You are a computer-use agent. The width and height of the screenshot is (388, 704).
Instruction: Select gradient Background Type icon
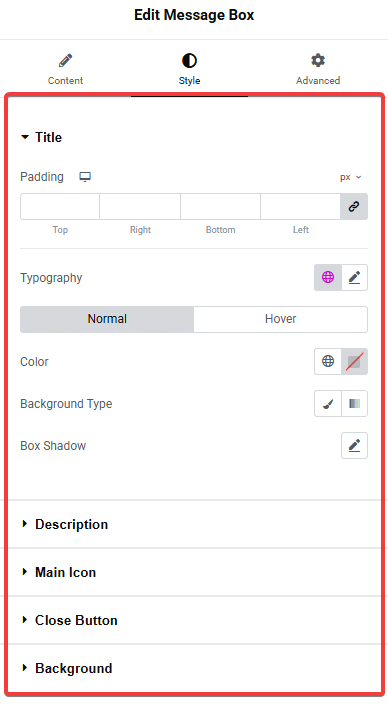point(354,404)
